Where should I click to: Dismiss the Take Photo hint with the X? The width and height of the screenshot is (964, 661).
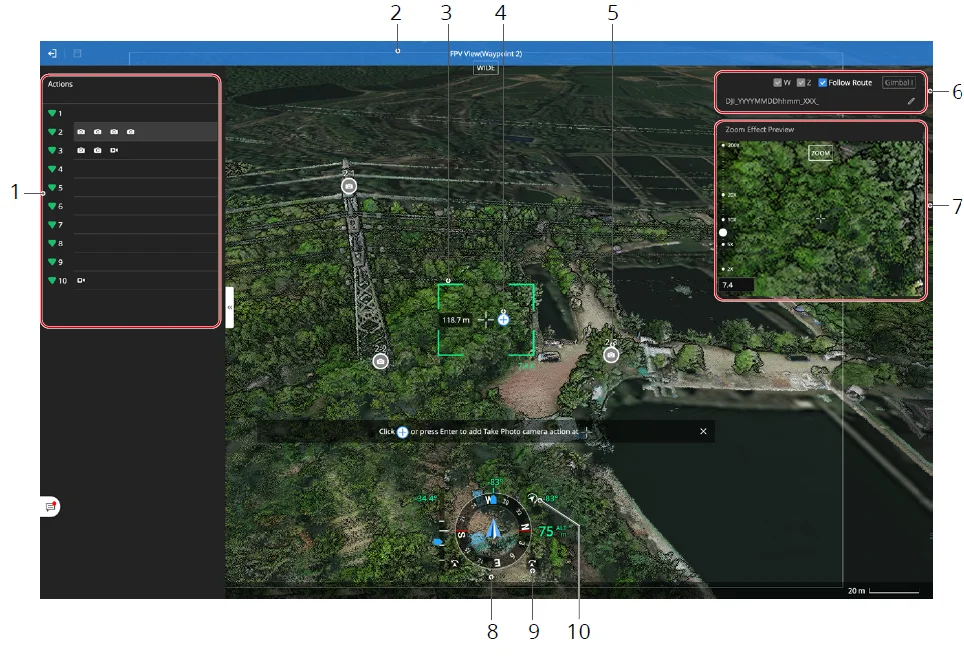tap(703, 431)
